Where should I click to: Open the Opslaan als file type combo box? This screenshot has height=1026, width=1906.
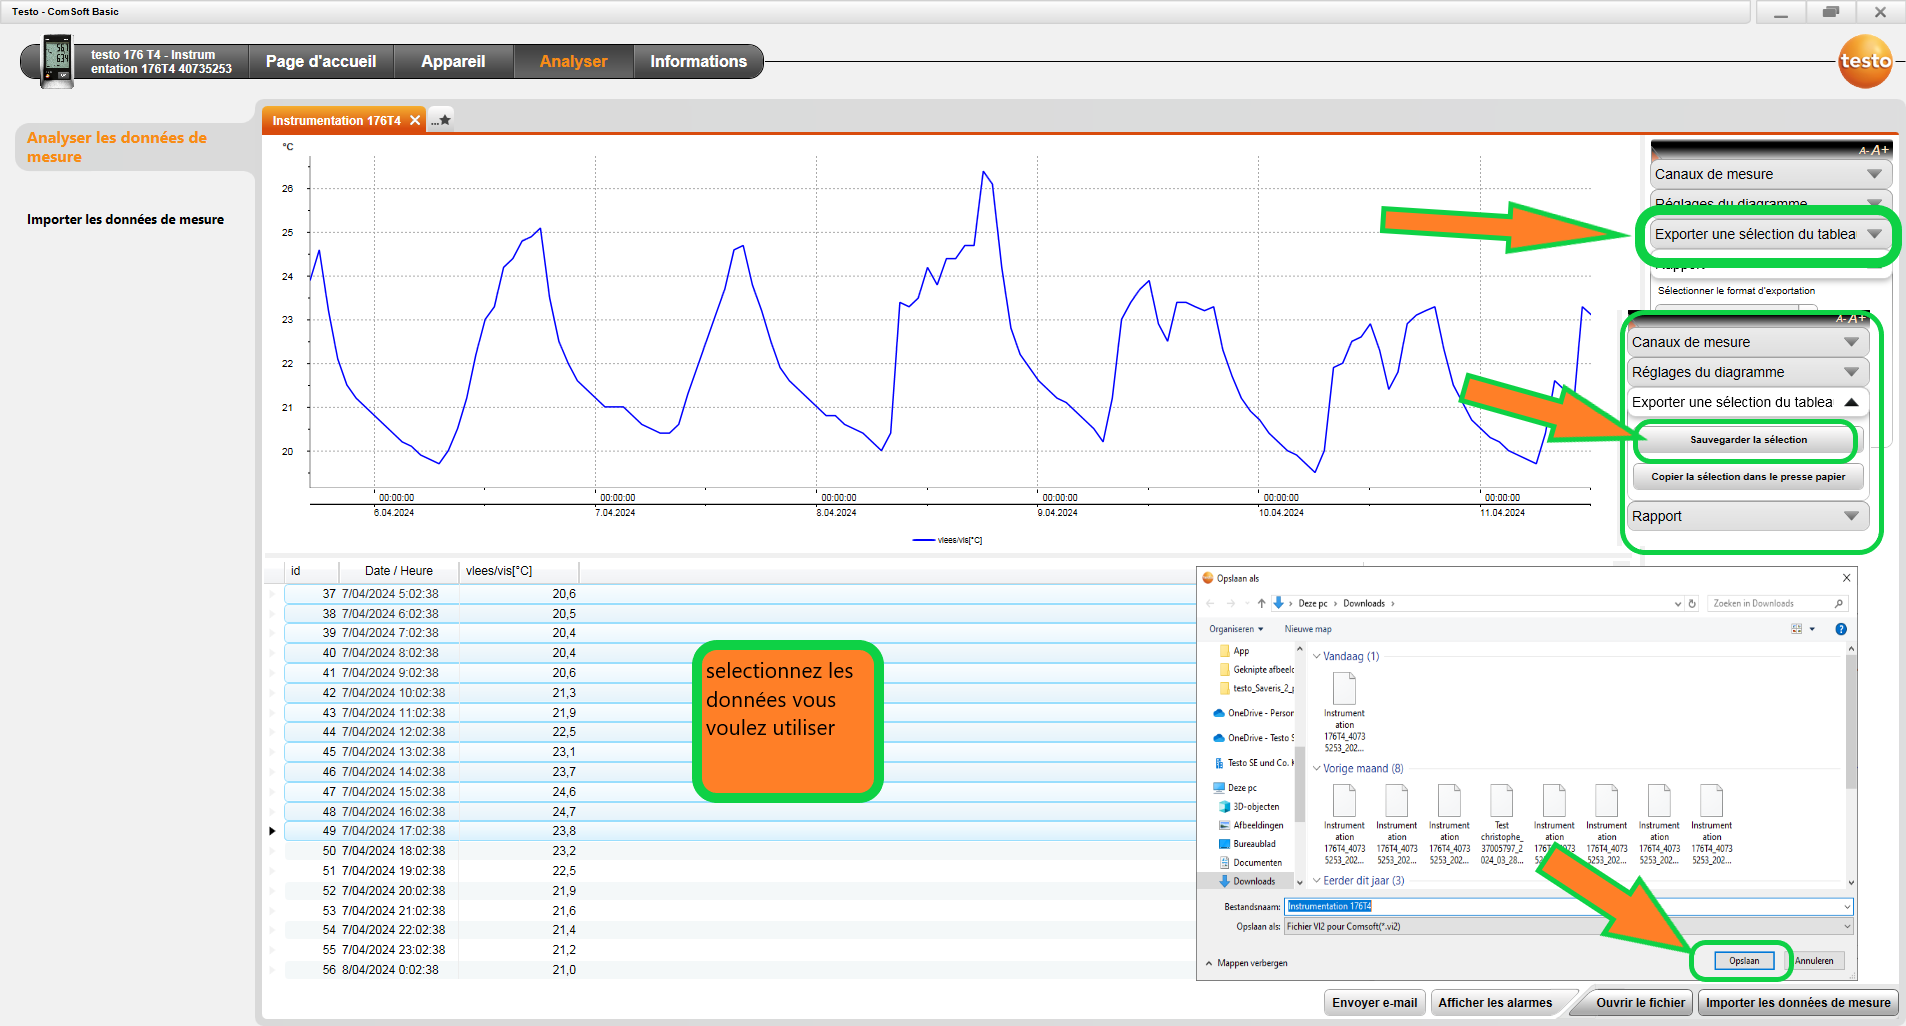point(1568,927)
